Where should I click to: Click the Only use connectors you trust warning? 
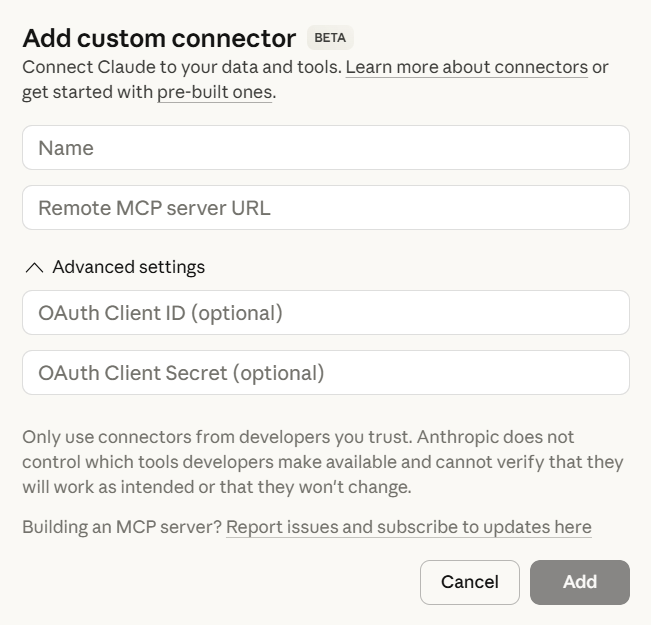218,437
